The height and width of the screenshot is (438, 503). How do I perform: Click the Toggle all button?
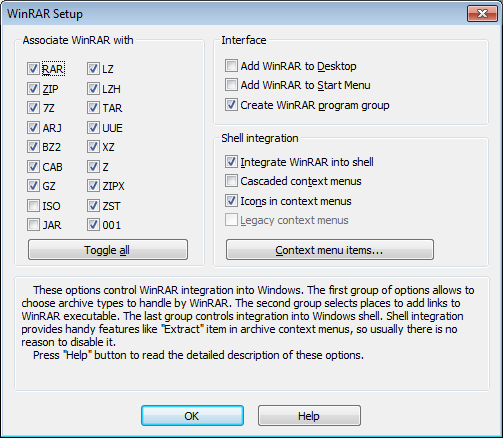click(108, 249)
